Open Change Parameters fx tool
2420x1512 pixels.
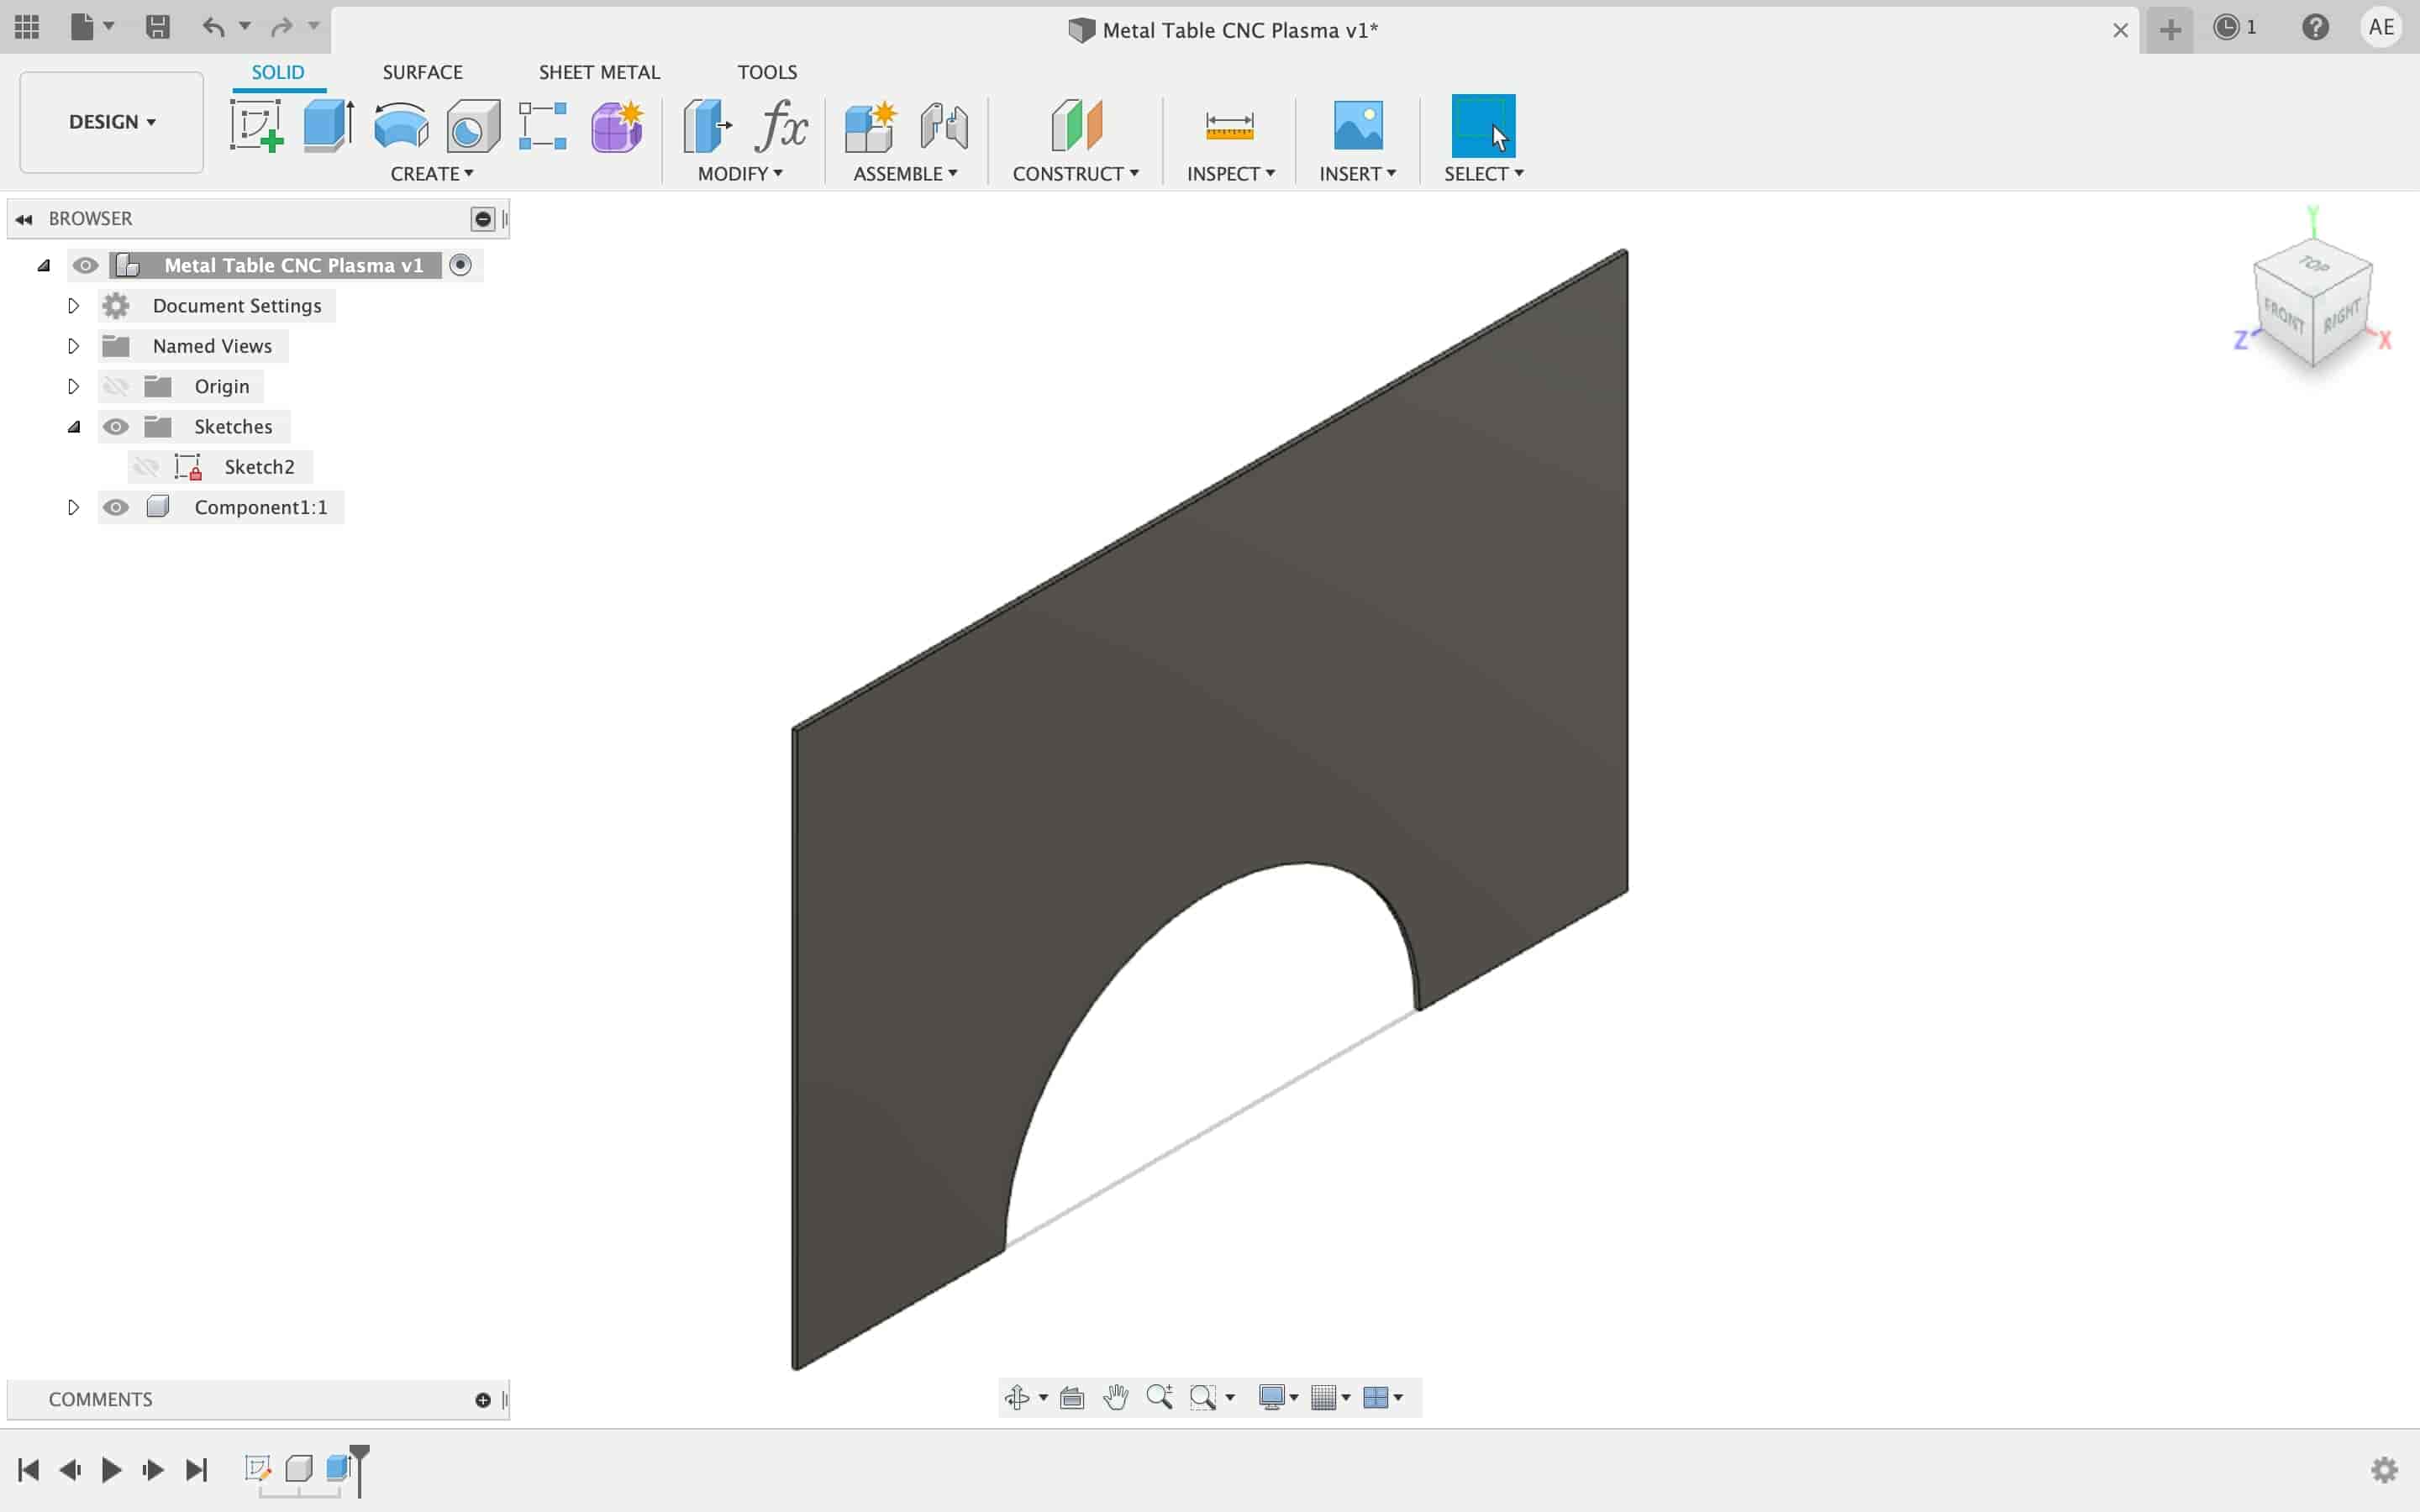tap(782, 126)
